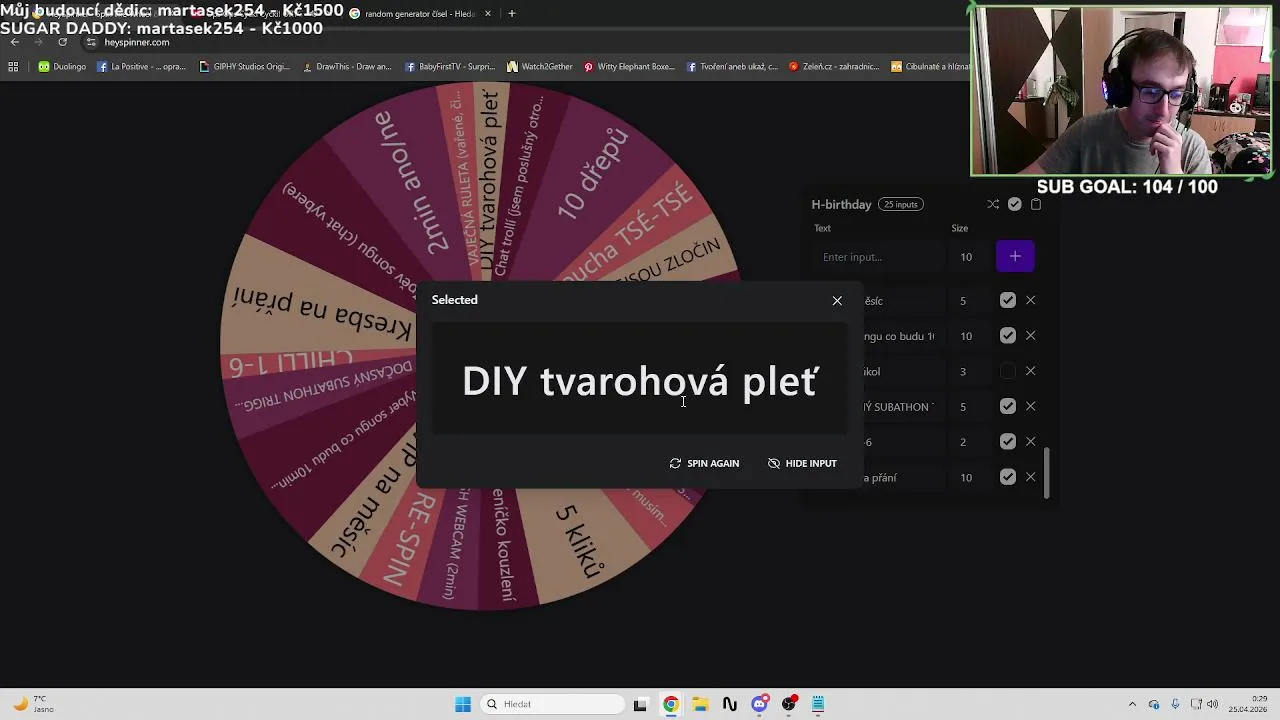Click the SPIN AGAIN button
This screenshot has width=1280, height=720.
pos(704,463)
